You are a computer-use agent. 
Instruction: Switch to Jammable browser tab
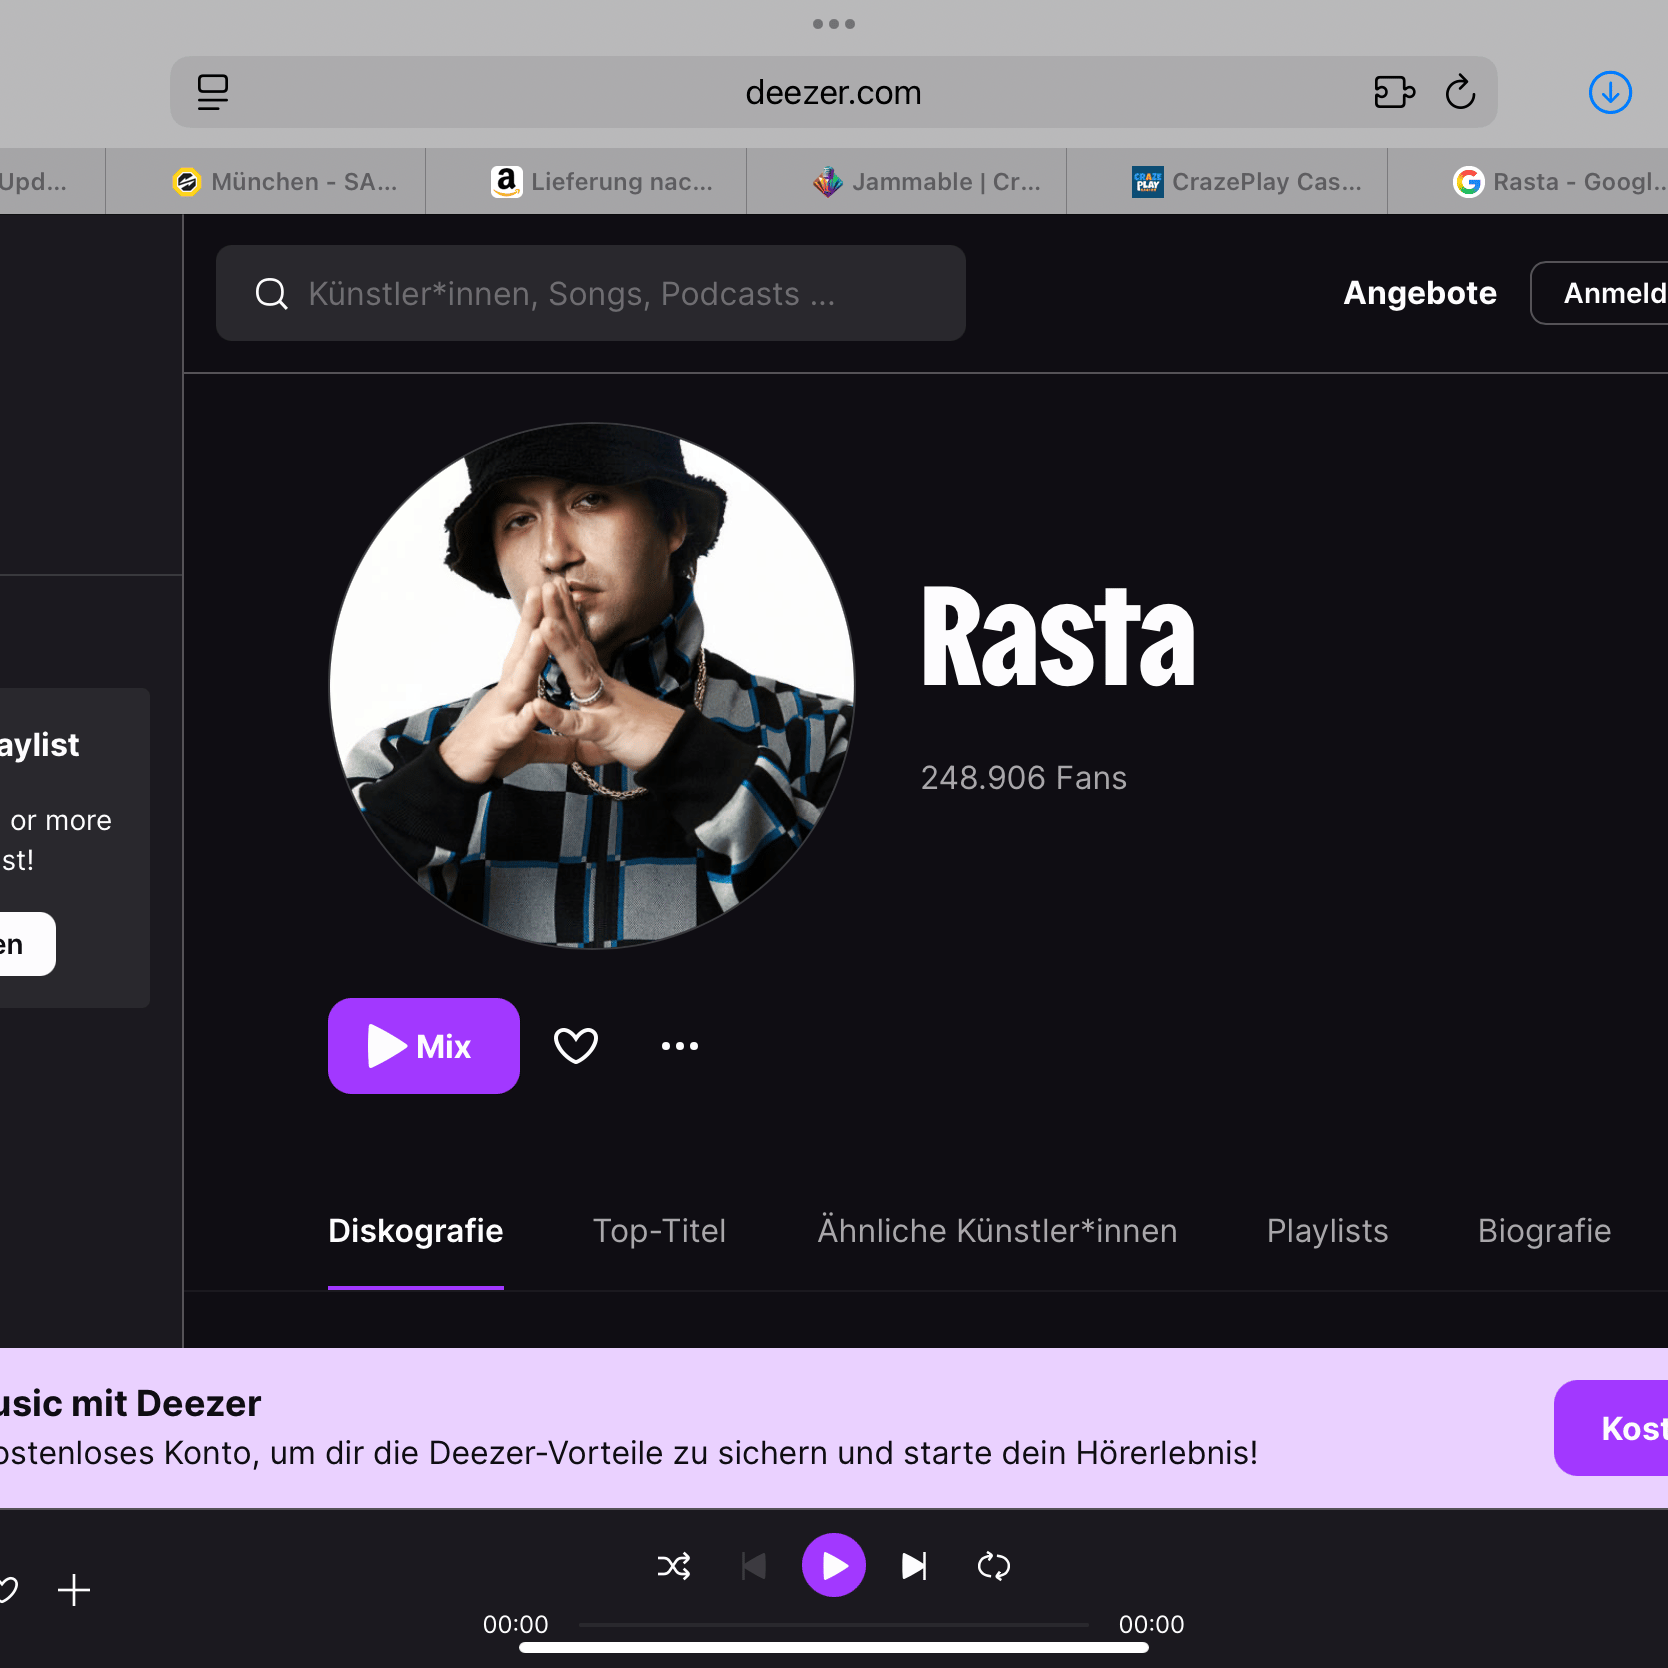[x=907, y=181]
